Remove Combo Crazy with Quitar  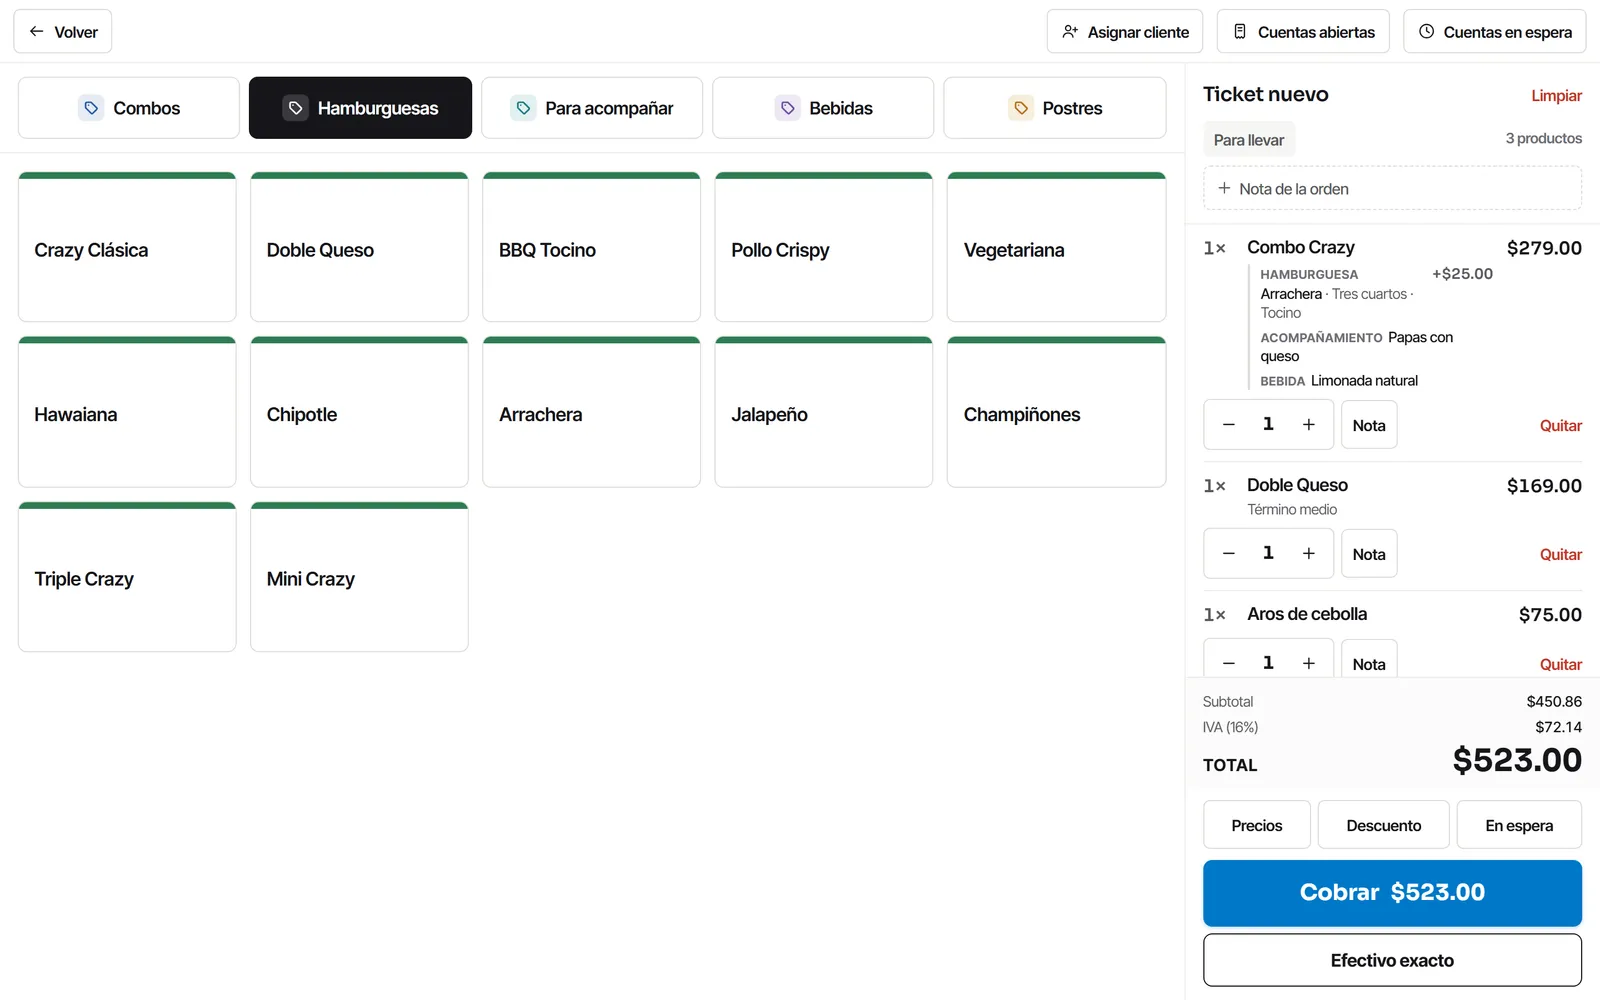coord(1560,425)
